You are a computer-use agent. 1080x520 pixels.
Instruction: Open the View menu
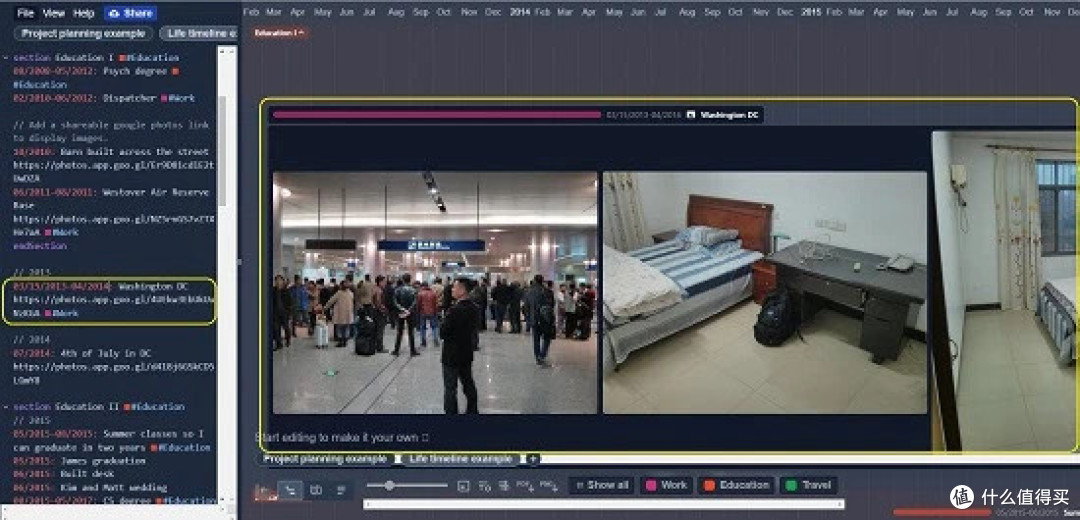point(53,13)
